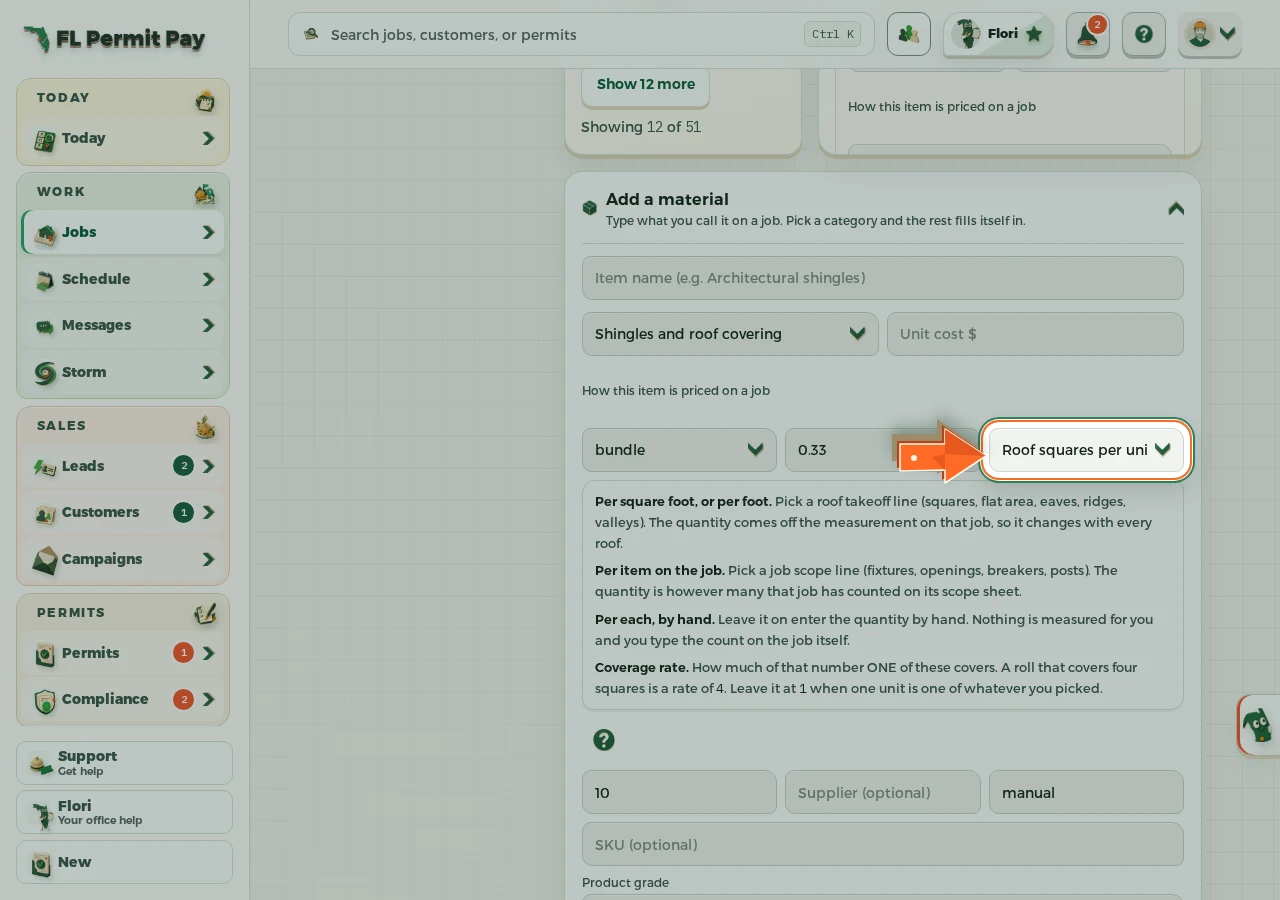Viewport: 1280px width, 900px height.
Task: Open the user avatar menu
Action: 1210,34
